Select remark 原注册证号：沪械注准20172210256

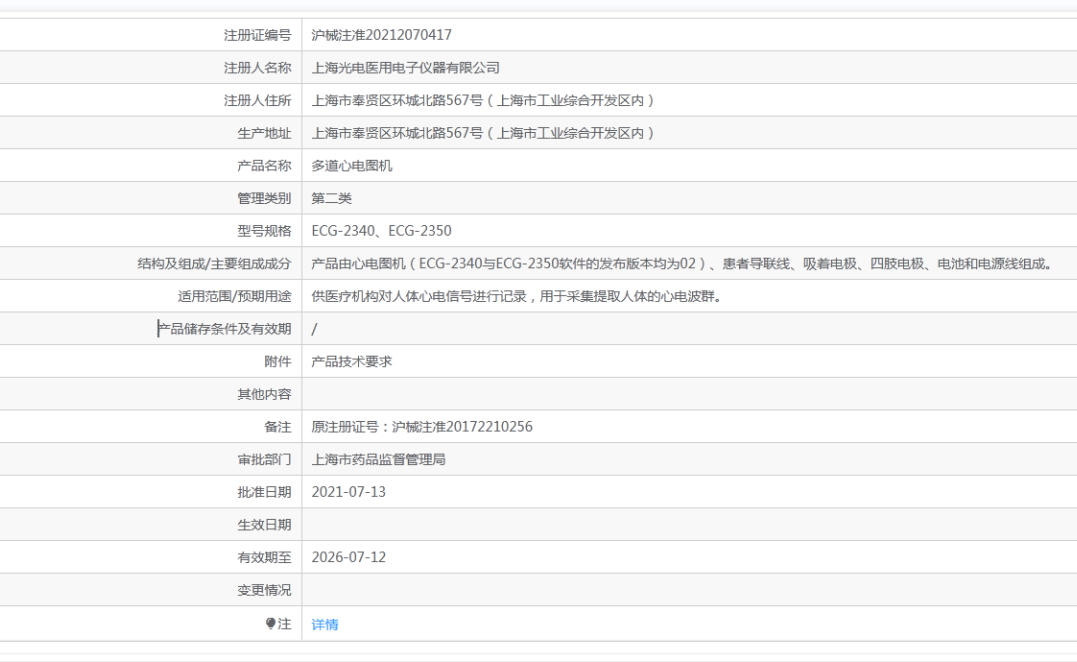tap(422, 427)
